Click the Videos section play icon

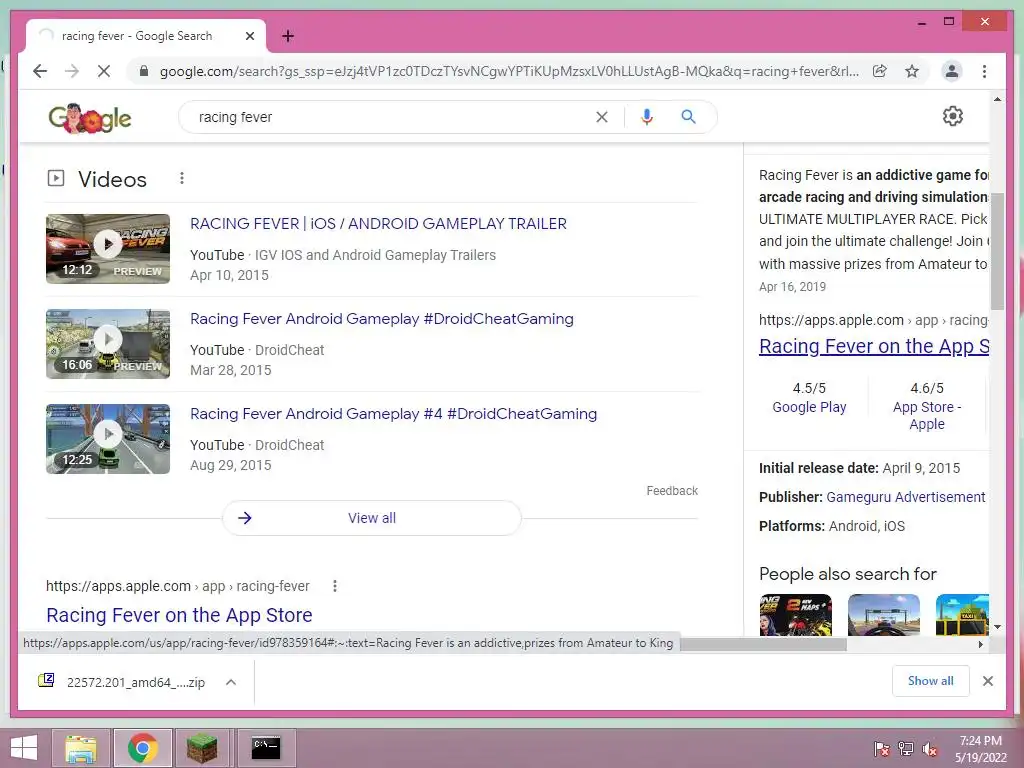56,178
